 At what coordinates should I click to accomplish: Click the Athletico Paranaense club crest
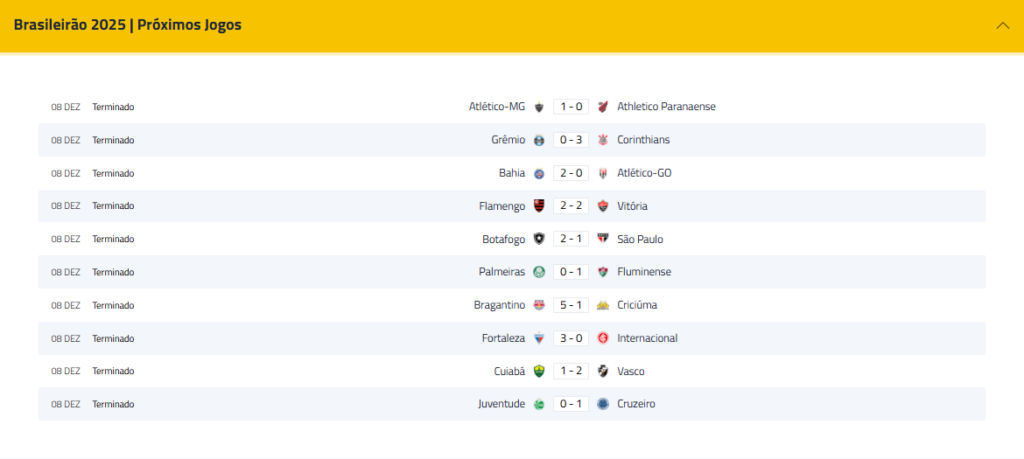(x=603, y=106)
